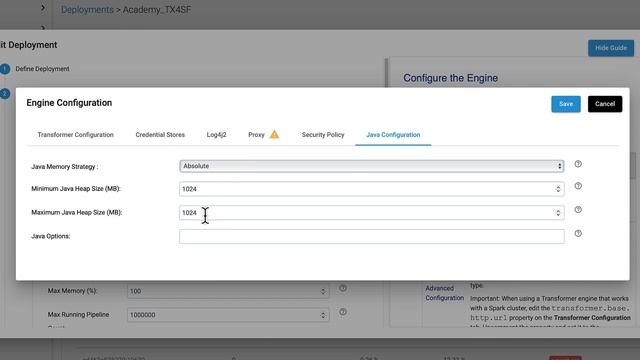Click the Max Running Pipeline field
This screenshot has height=360, width=640.
[x=228, y=315]
